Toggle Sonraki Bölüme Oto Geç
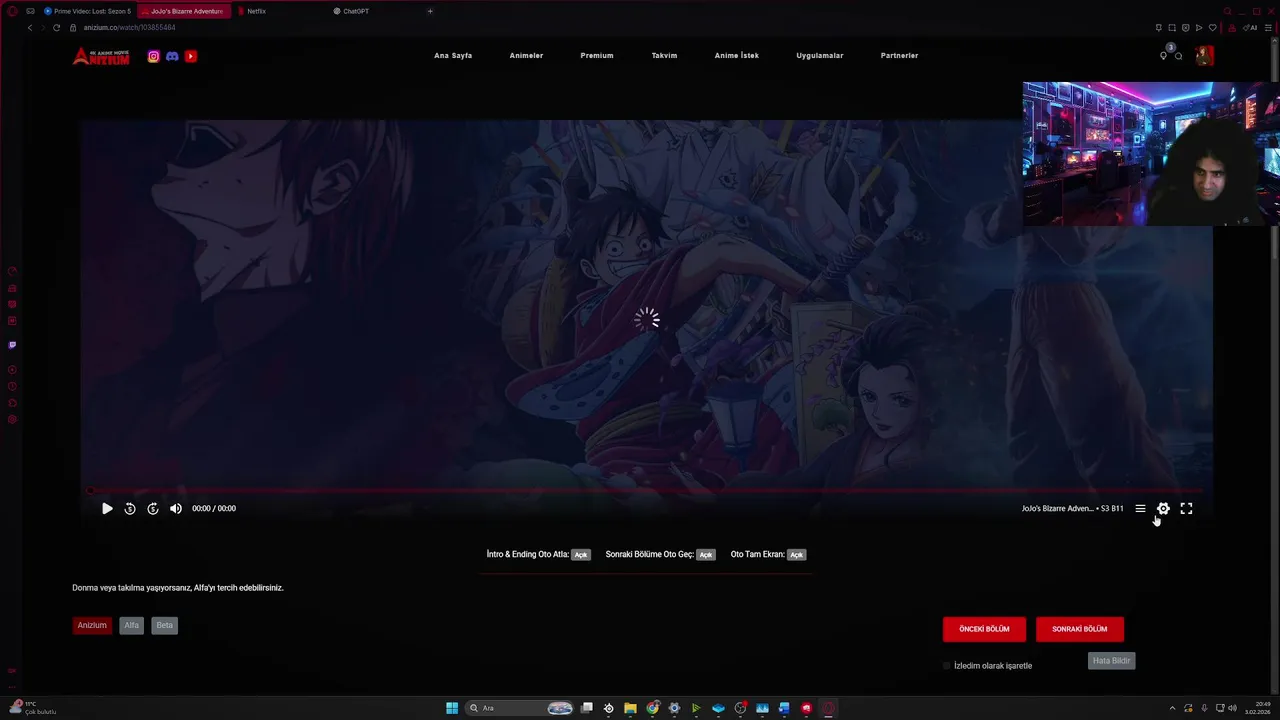The width and height of the screenshot is (1280, 720). coord(706,554)
